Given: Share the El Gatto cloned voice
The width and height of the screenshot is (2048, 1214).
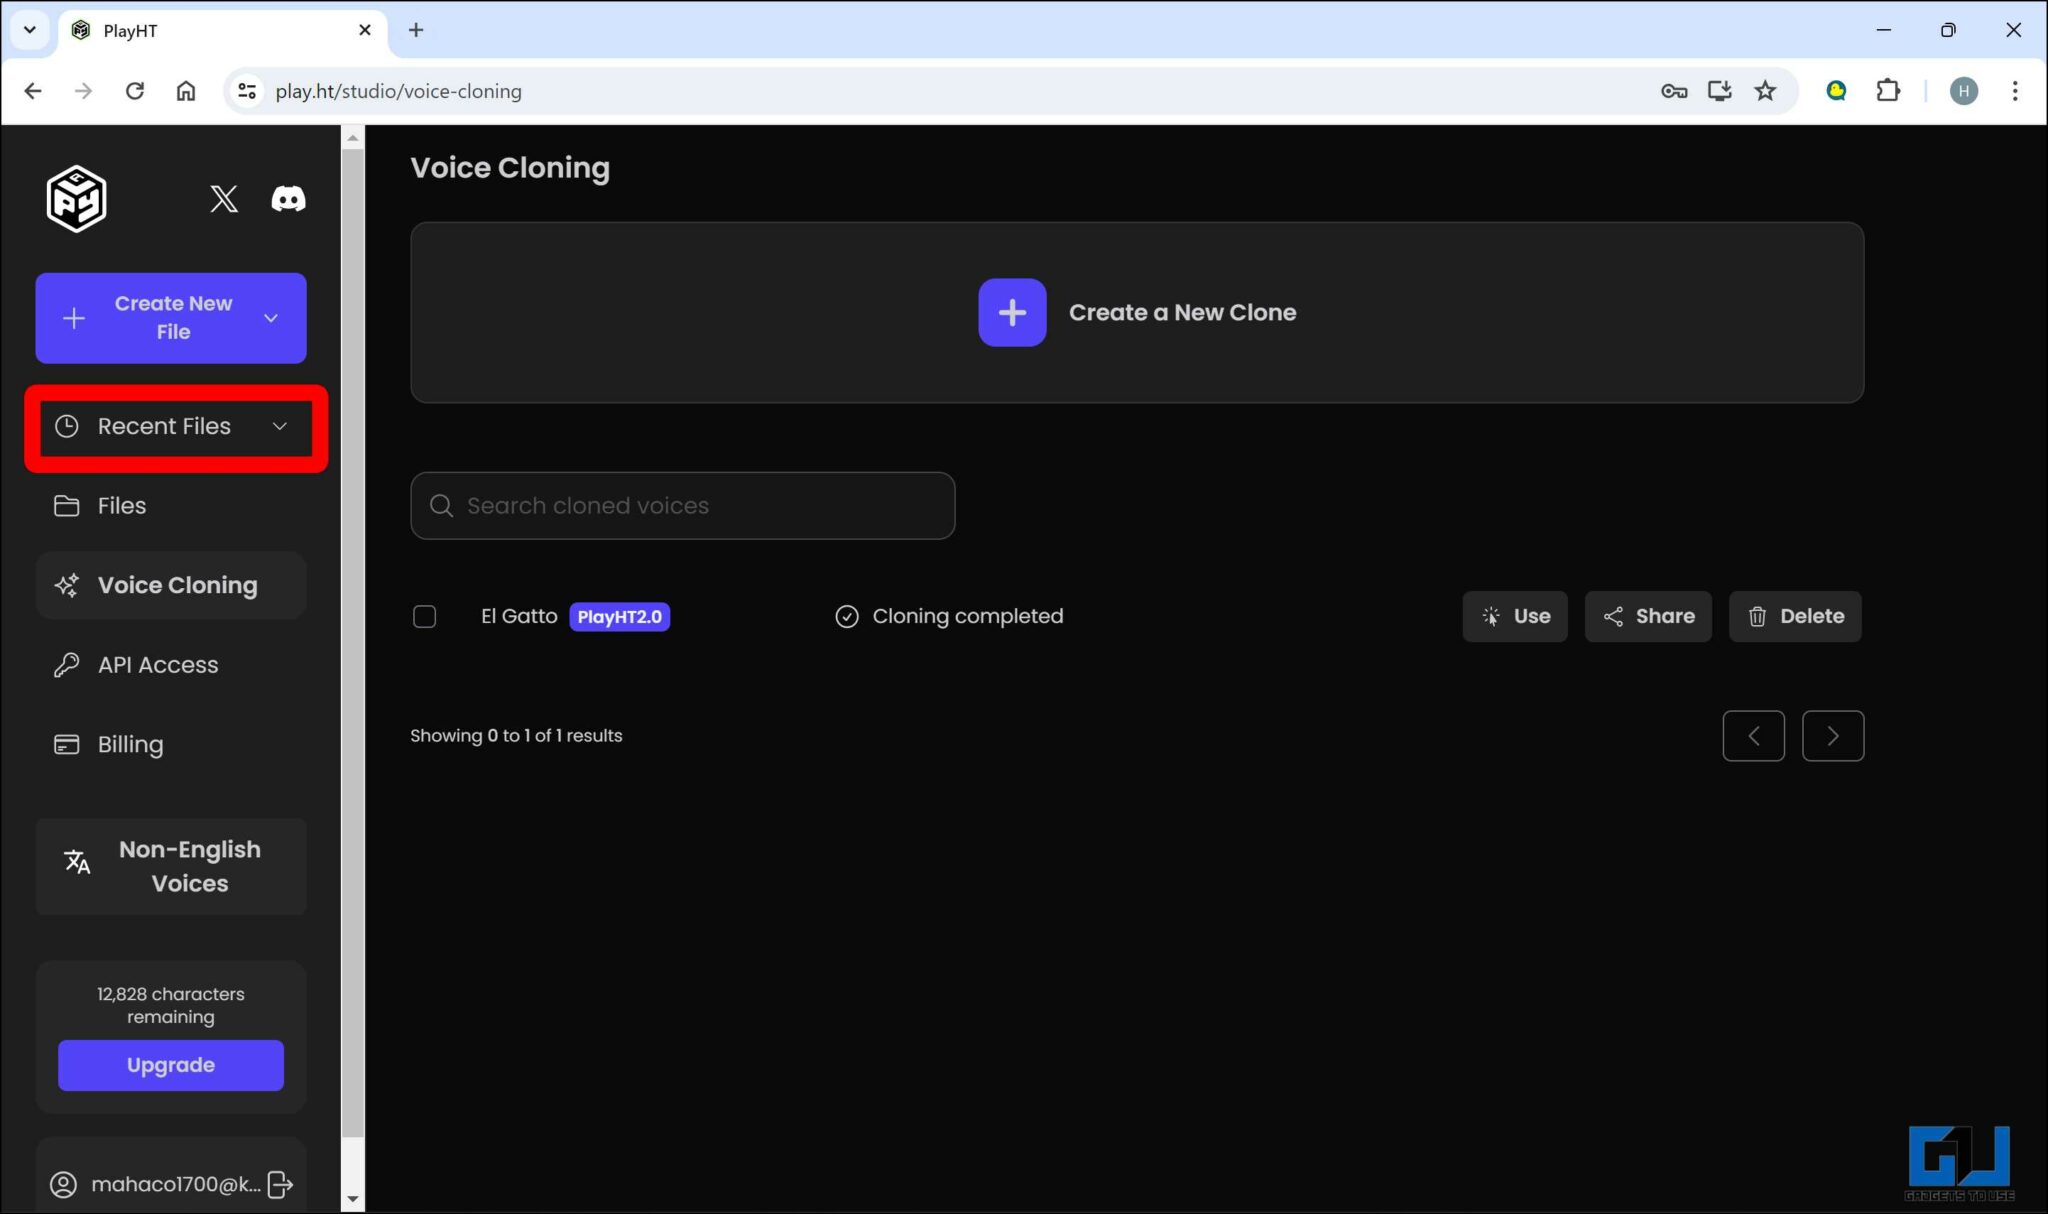Looking at the screenshot, I should click(x=1648, y=616).
